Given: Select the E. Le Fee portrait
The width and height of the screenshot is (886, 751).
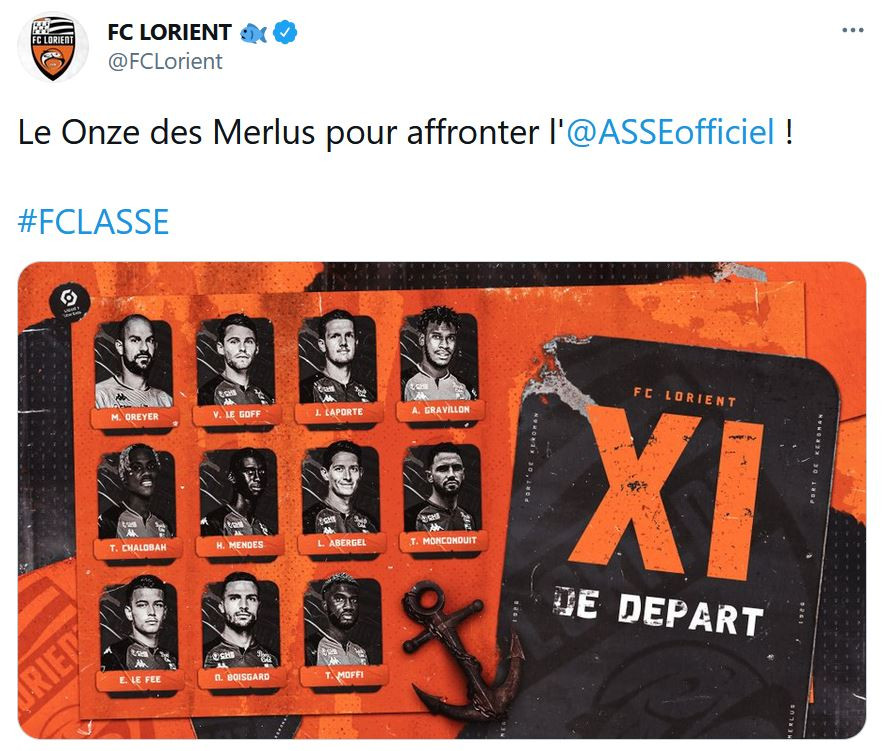Looking at the screenshot, I should point(139,623).
